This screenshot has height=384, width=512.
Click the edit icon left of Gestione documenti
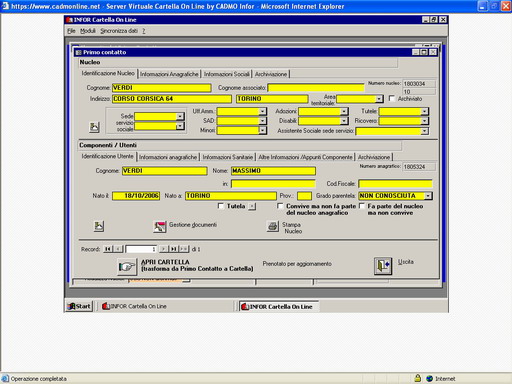click(99, 226)
